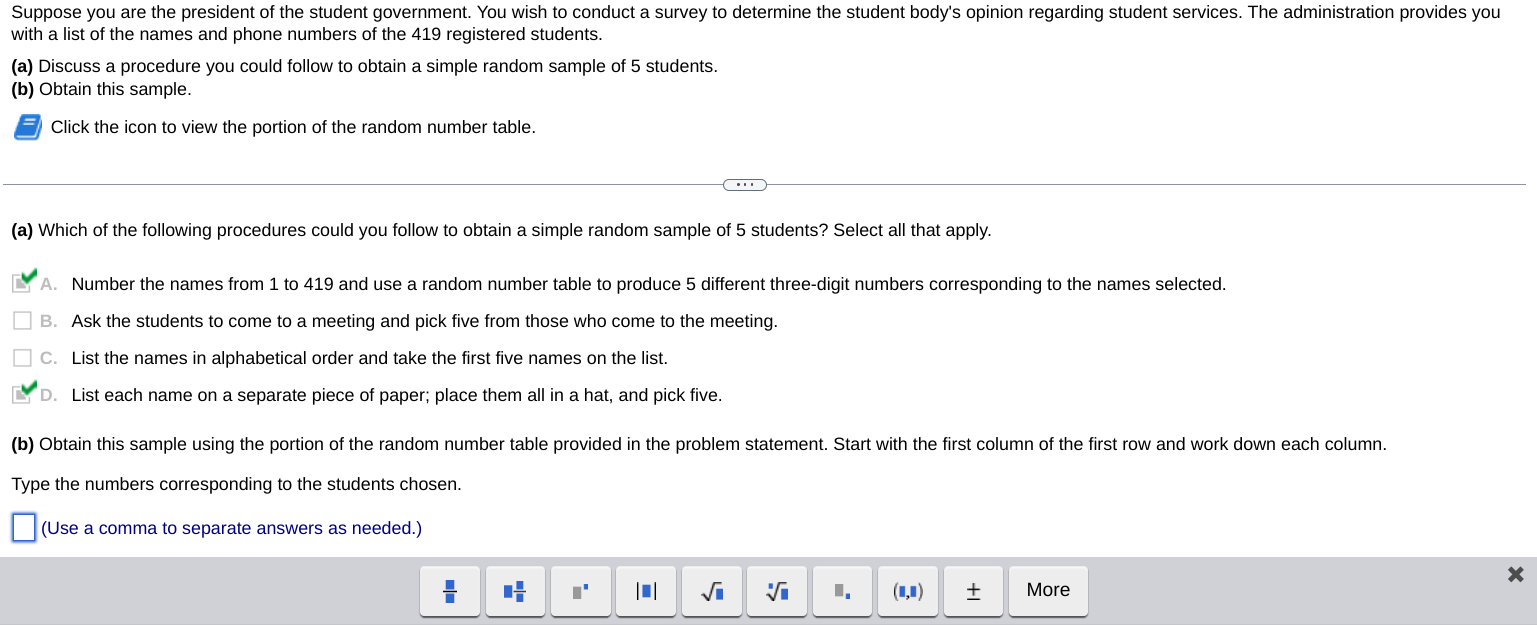Insert the plus-minus symbol
Screen dimensions: 1537x625
(x=973, y=591)
